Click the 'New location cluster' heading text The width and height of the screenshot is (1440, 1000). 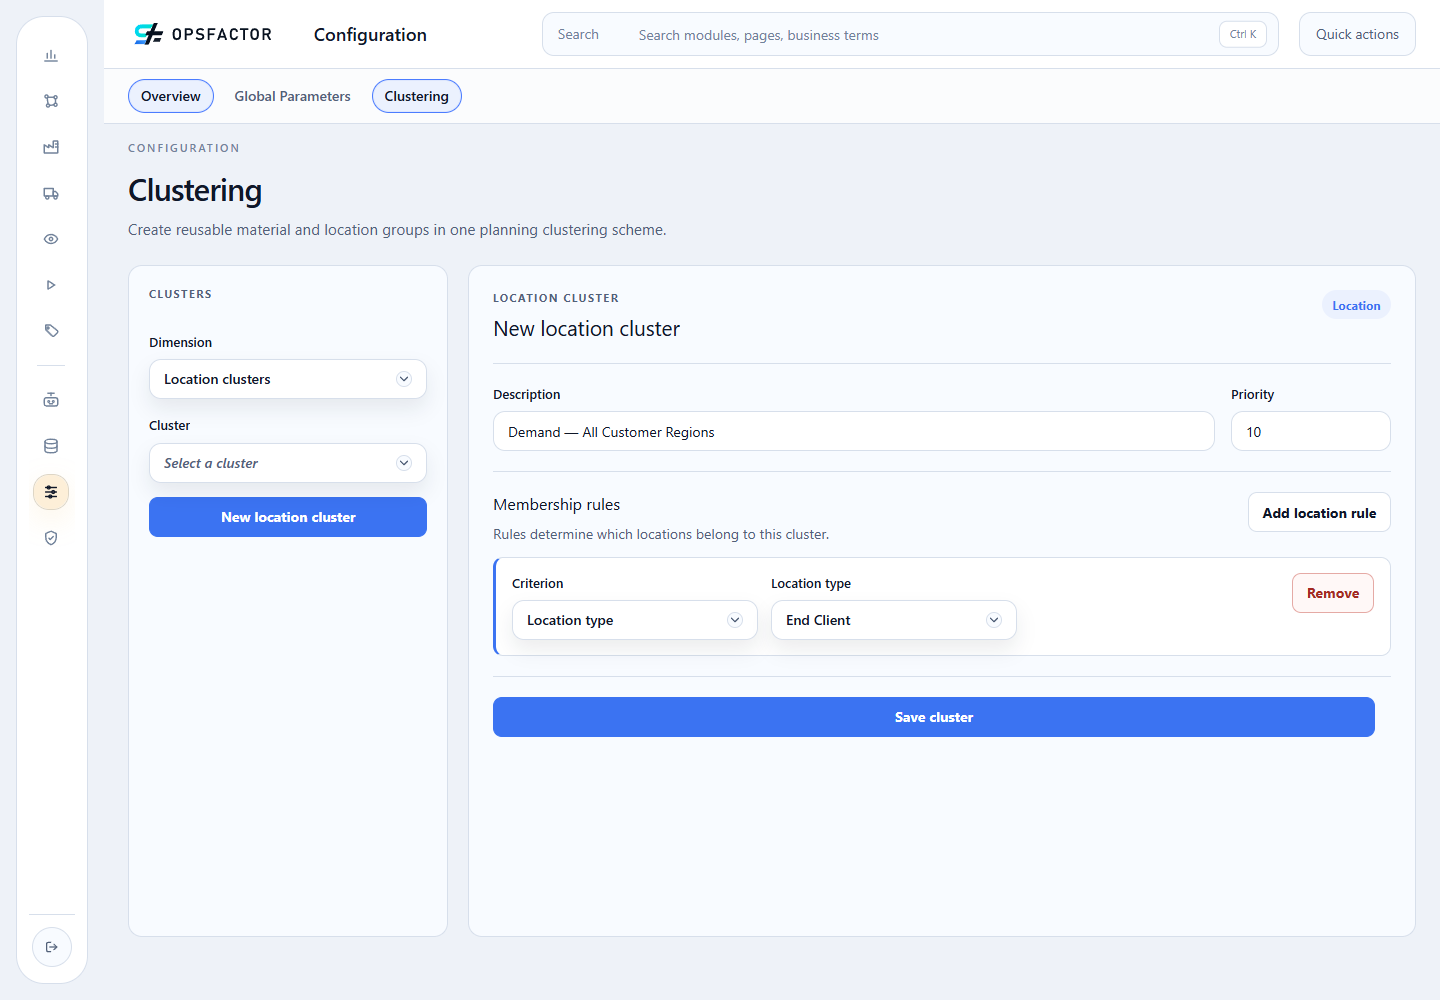(587, 328)
